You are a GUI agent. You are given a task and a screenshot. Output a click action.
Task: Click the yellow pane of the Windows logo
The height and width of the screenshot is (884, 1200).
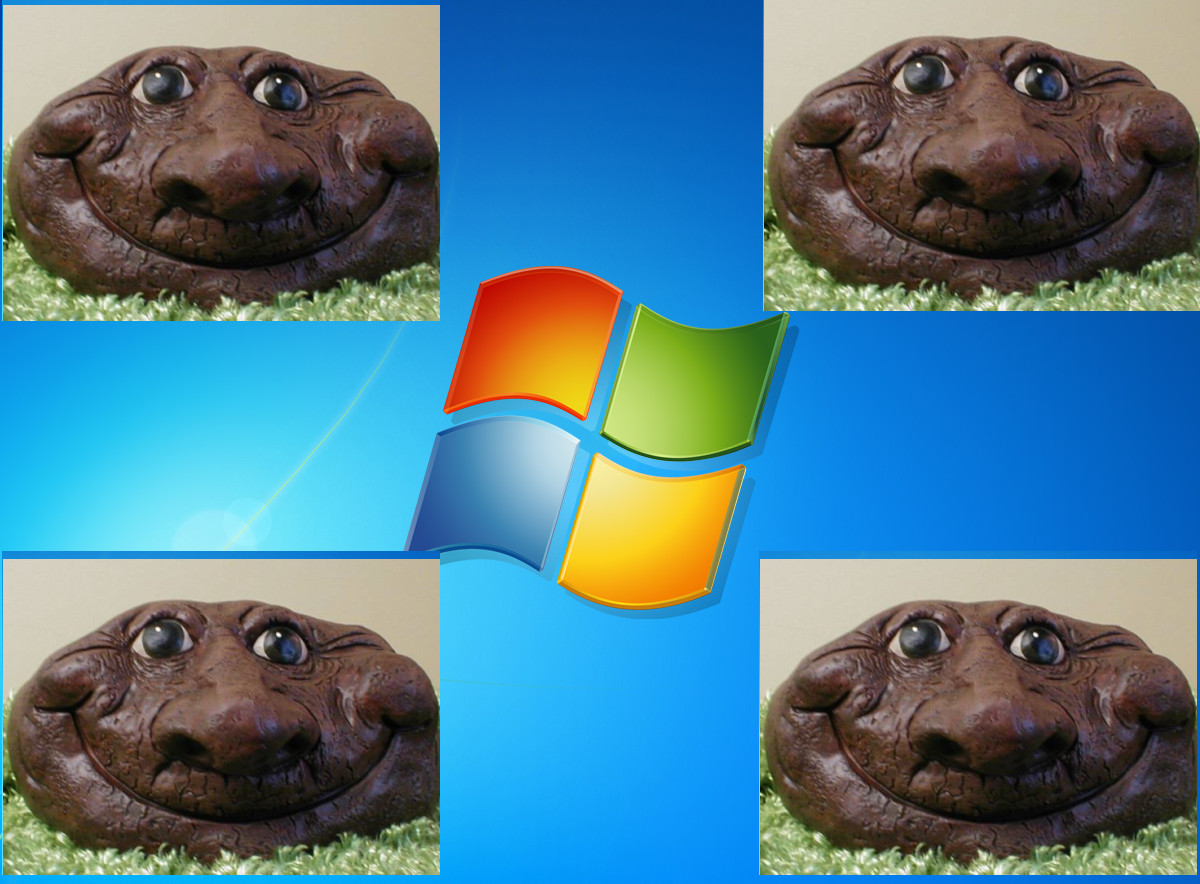pyautogui.click(x=652, y=530)
